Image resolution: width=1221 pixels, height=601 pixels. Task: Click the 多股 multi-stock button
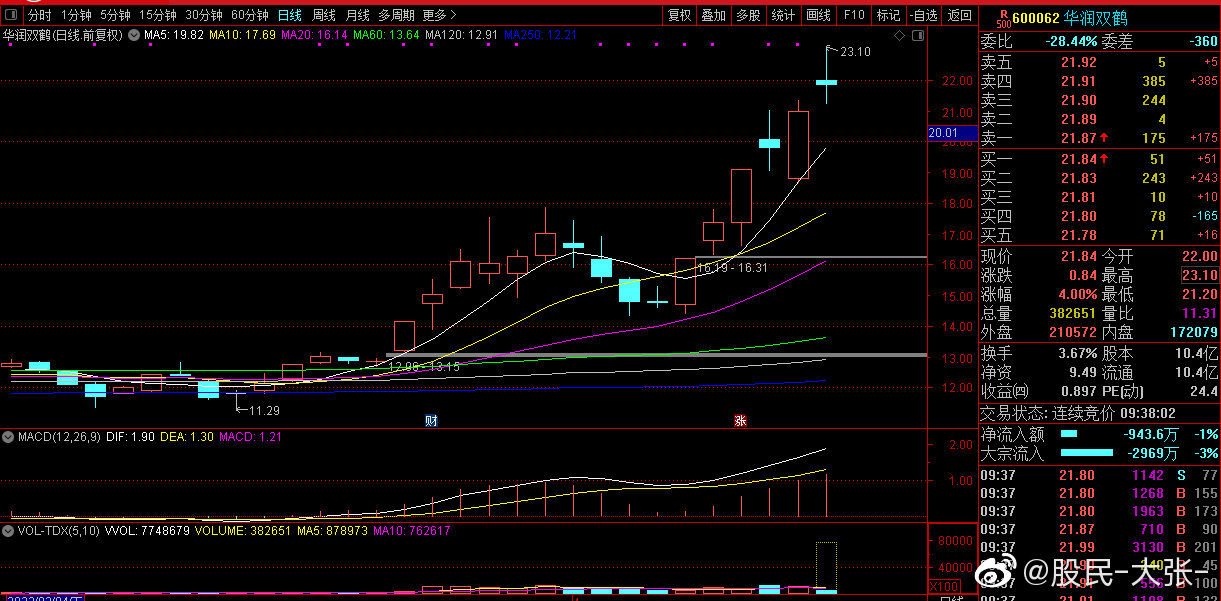pos(748,15)
